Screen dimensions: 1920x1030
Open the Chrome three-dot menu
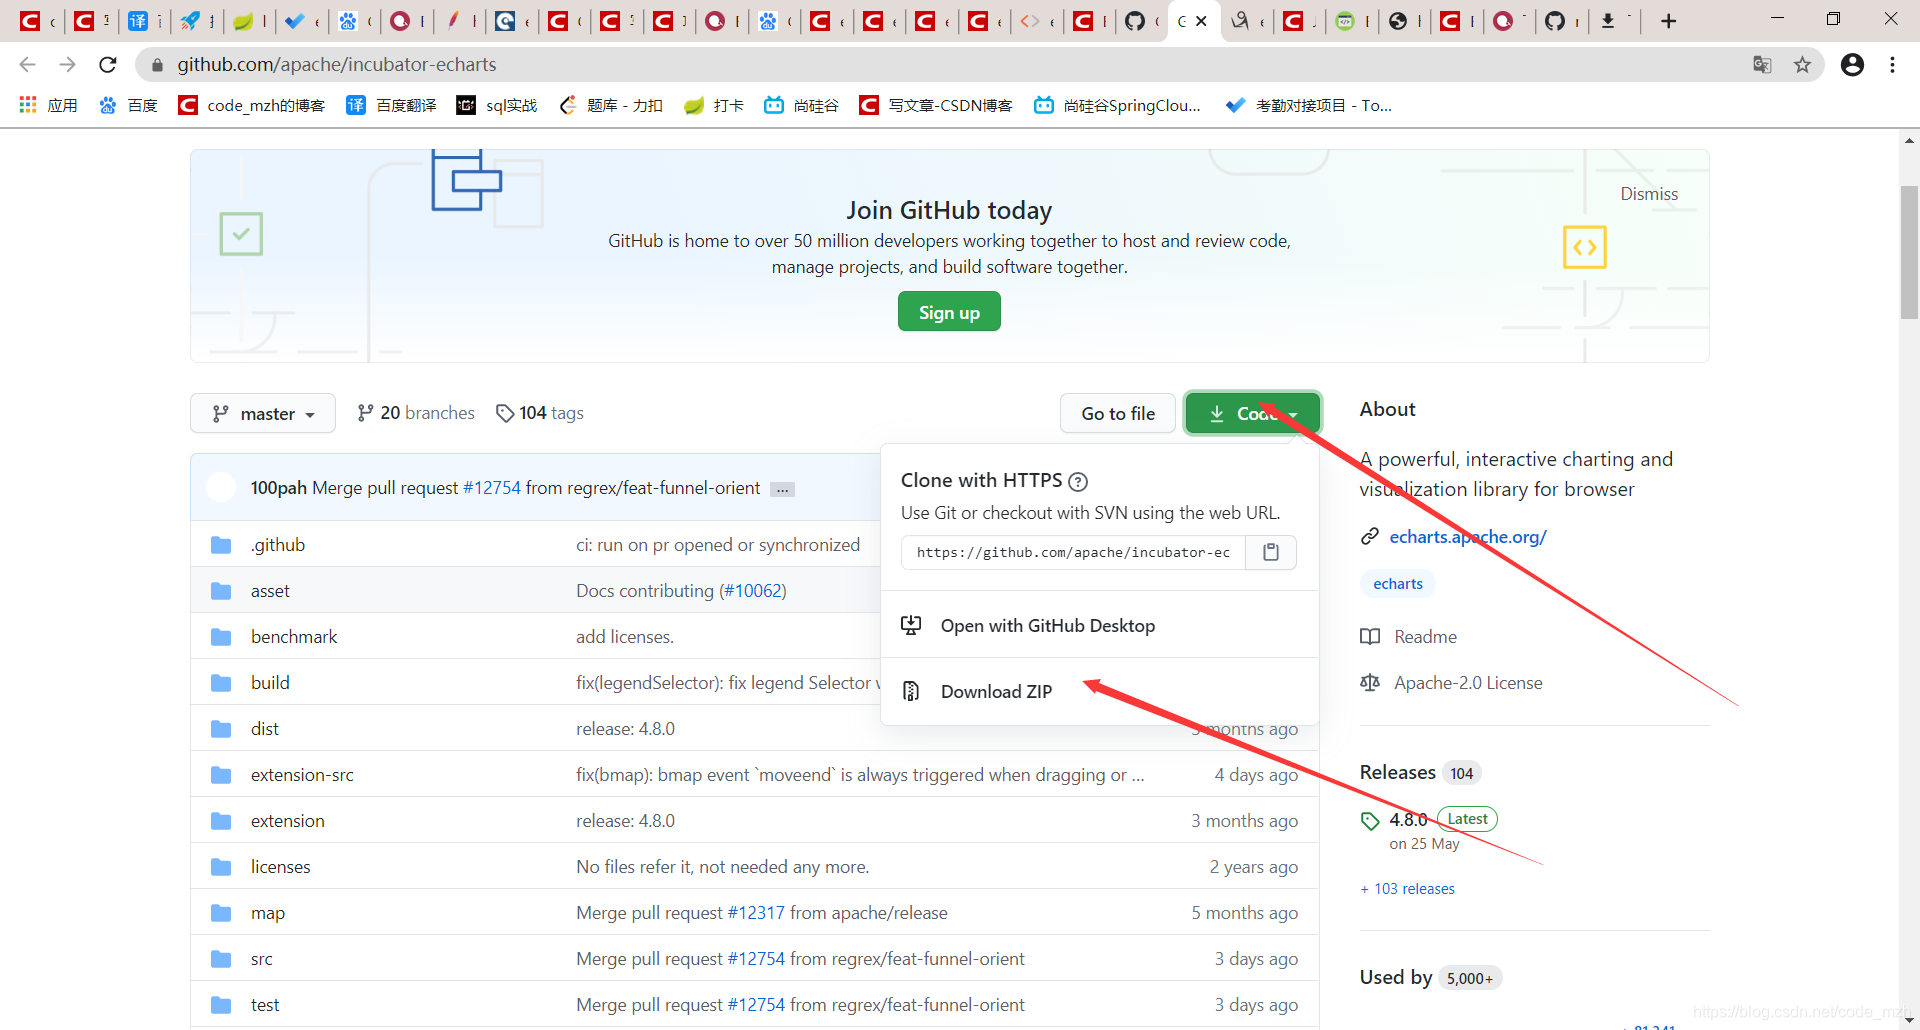coord(1892,65)
